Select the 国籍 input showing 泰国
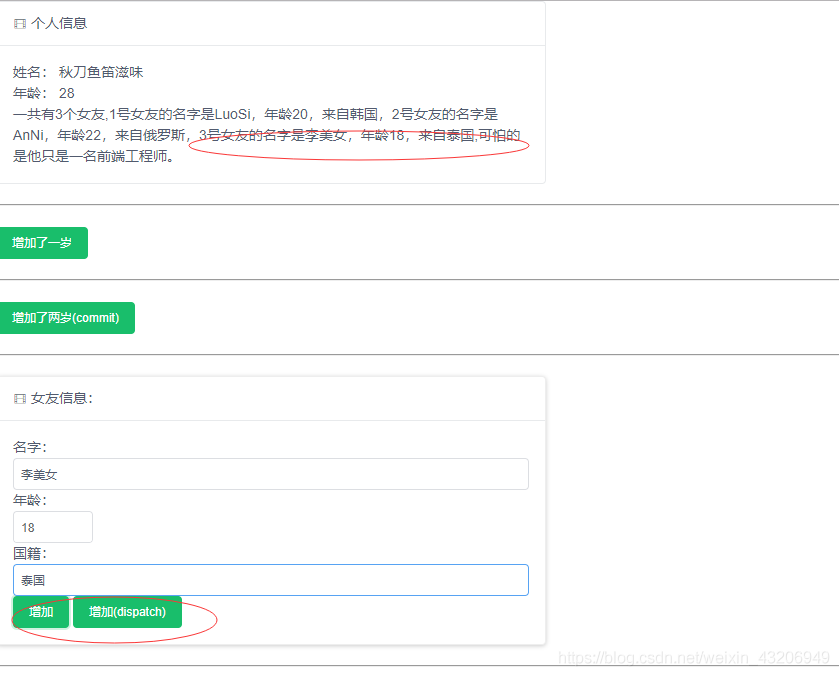Viewport: 839px width, 676px height. click(270, 579)
